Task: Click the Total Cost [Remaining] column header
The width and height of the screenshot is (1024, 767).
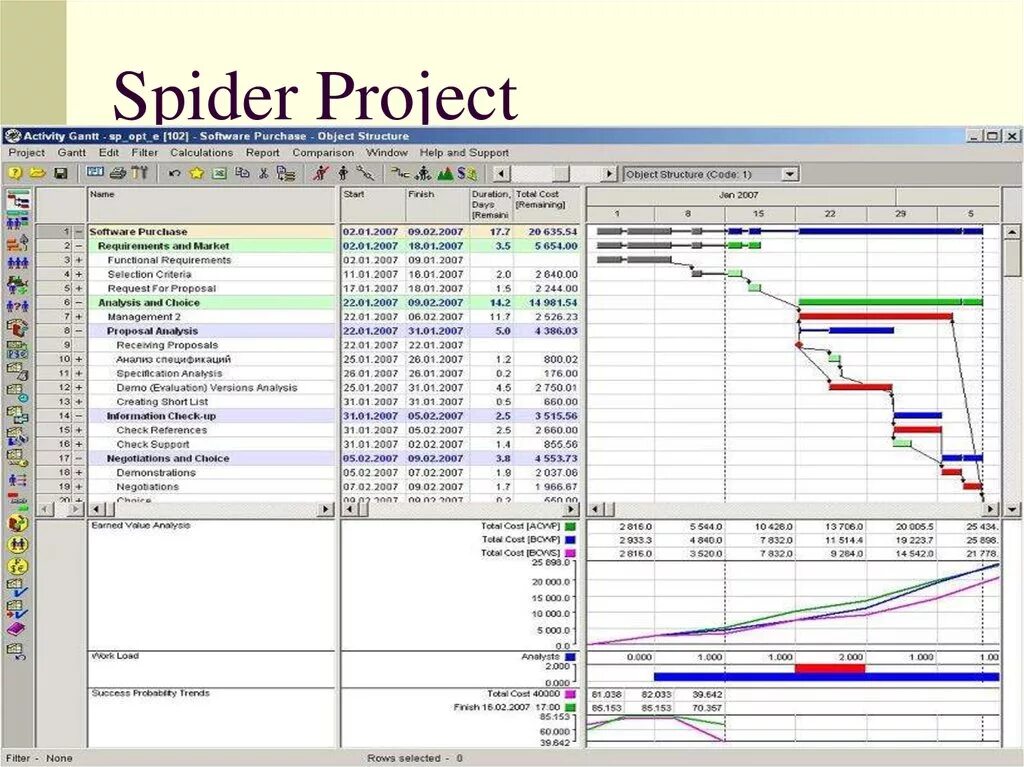Action: click(x=547, y=204)
